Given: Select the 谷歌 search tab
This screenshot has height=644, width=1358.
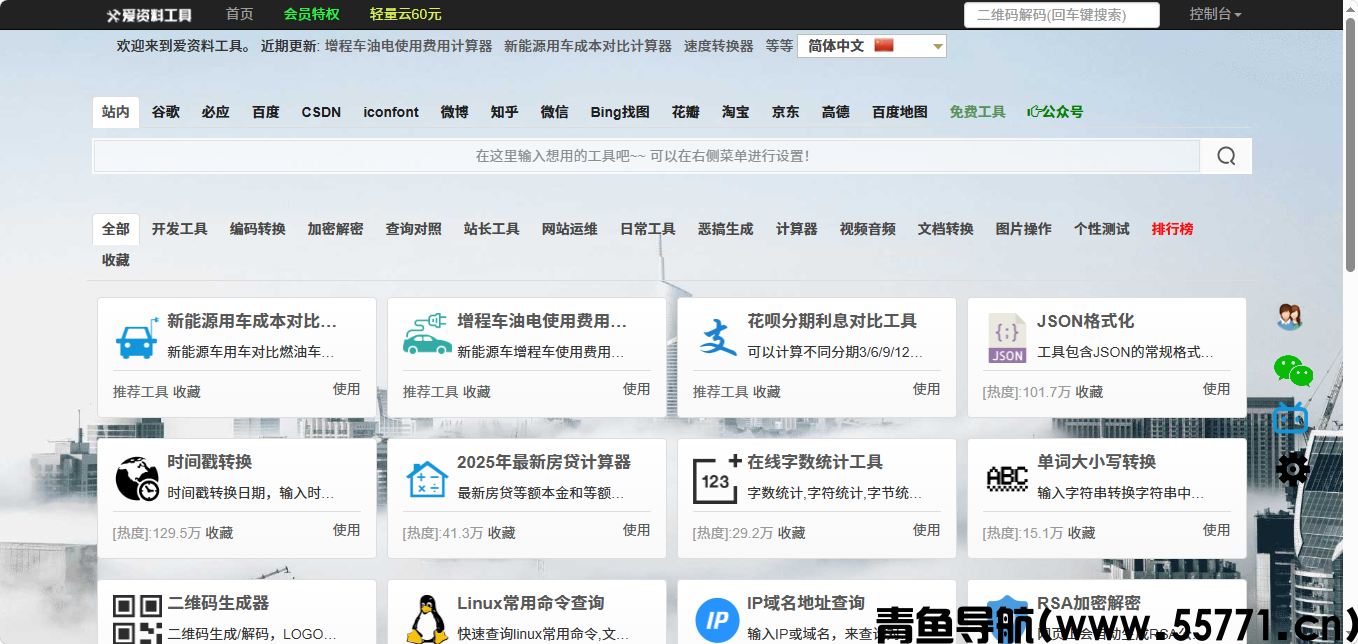Looking at the screenshot, I should pos(166,112).
